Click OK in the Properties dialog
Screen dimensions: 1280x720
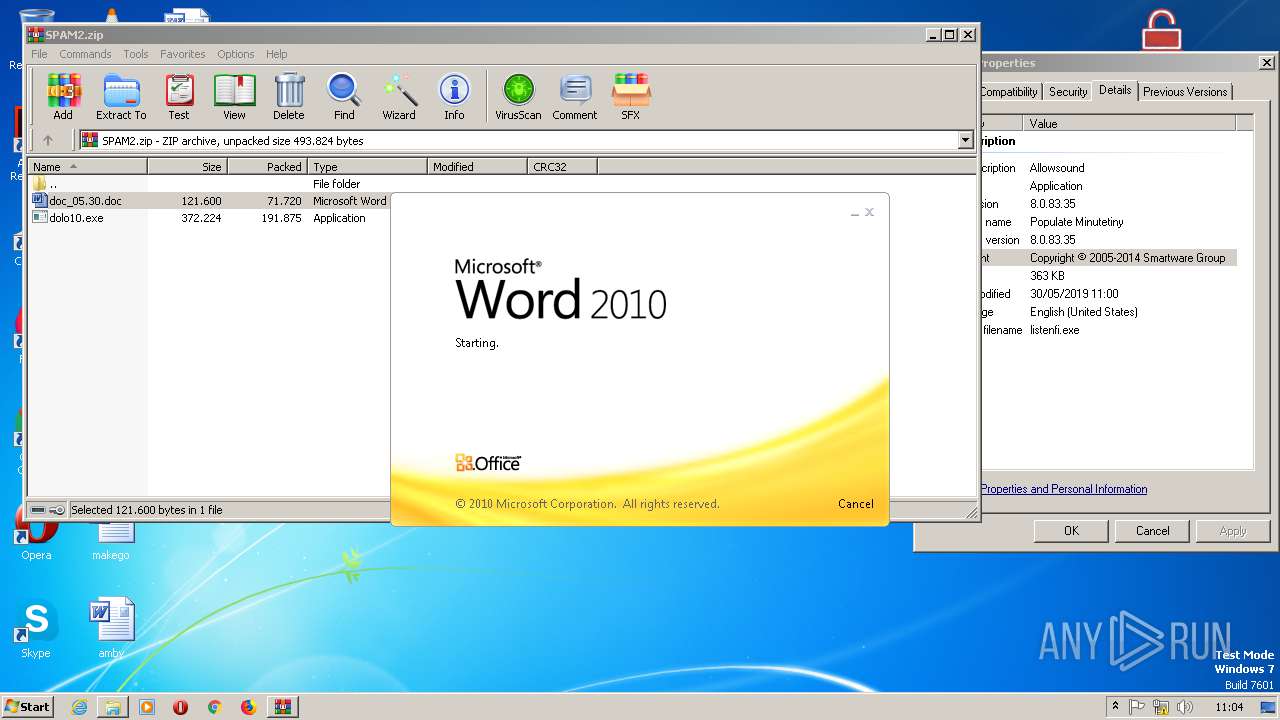(x=1071, y=530)
